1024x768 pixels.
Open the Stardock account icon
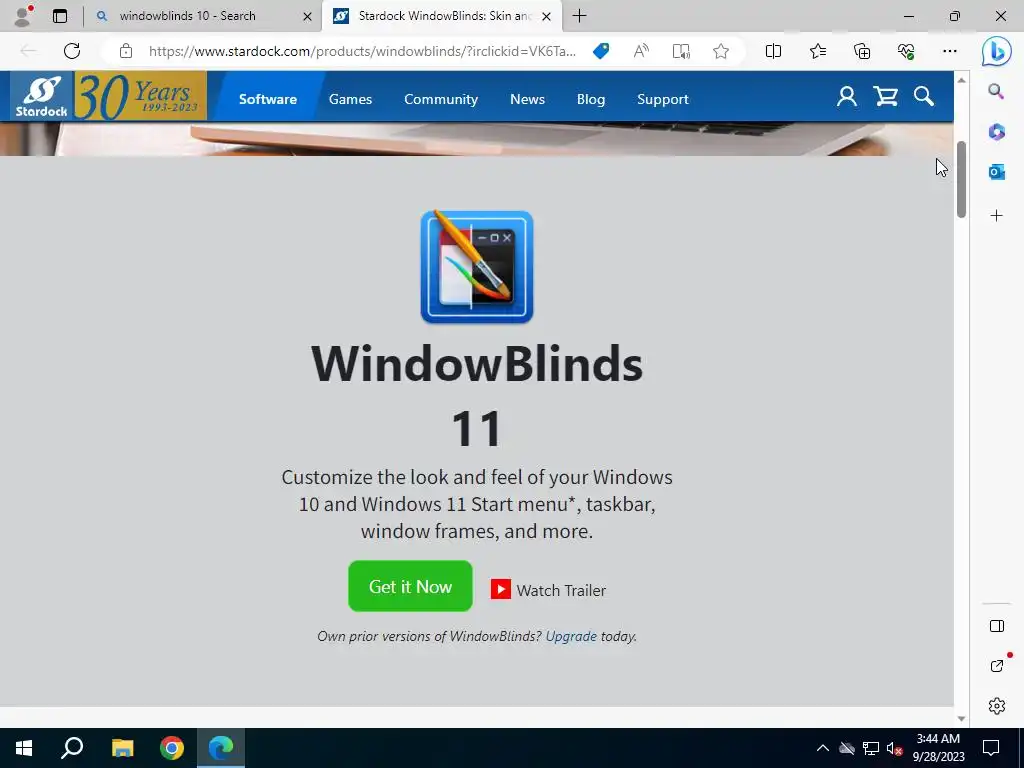click(847, 97)
